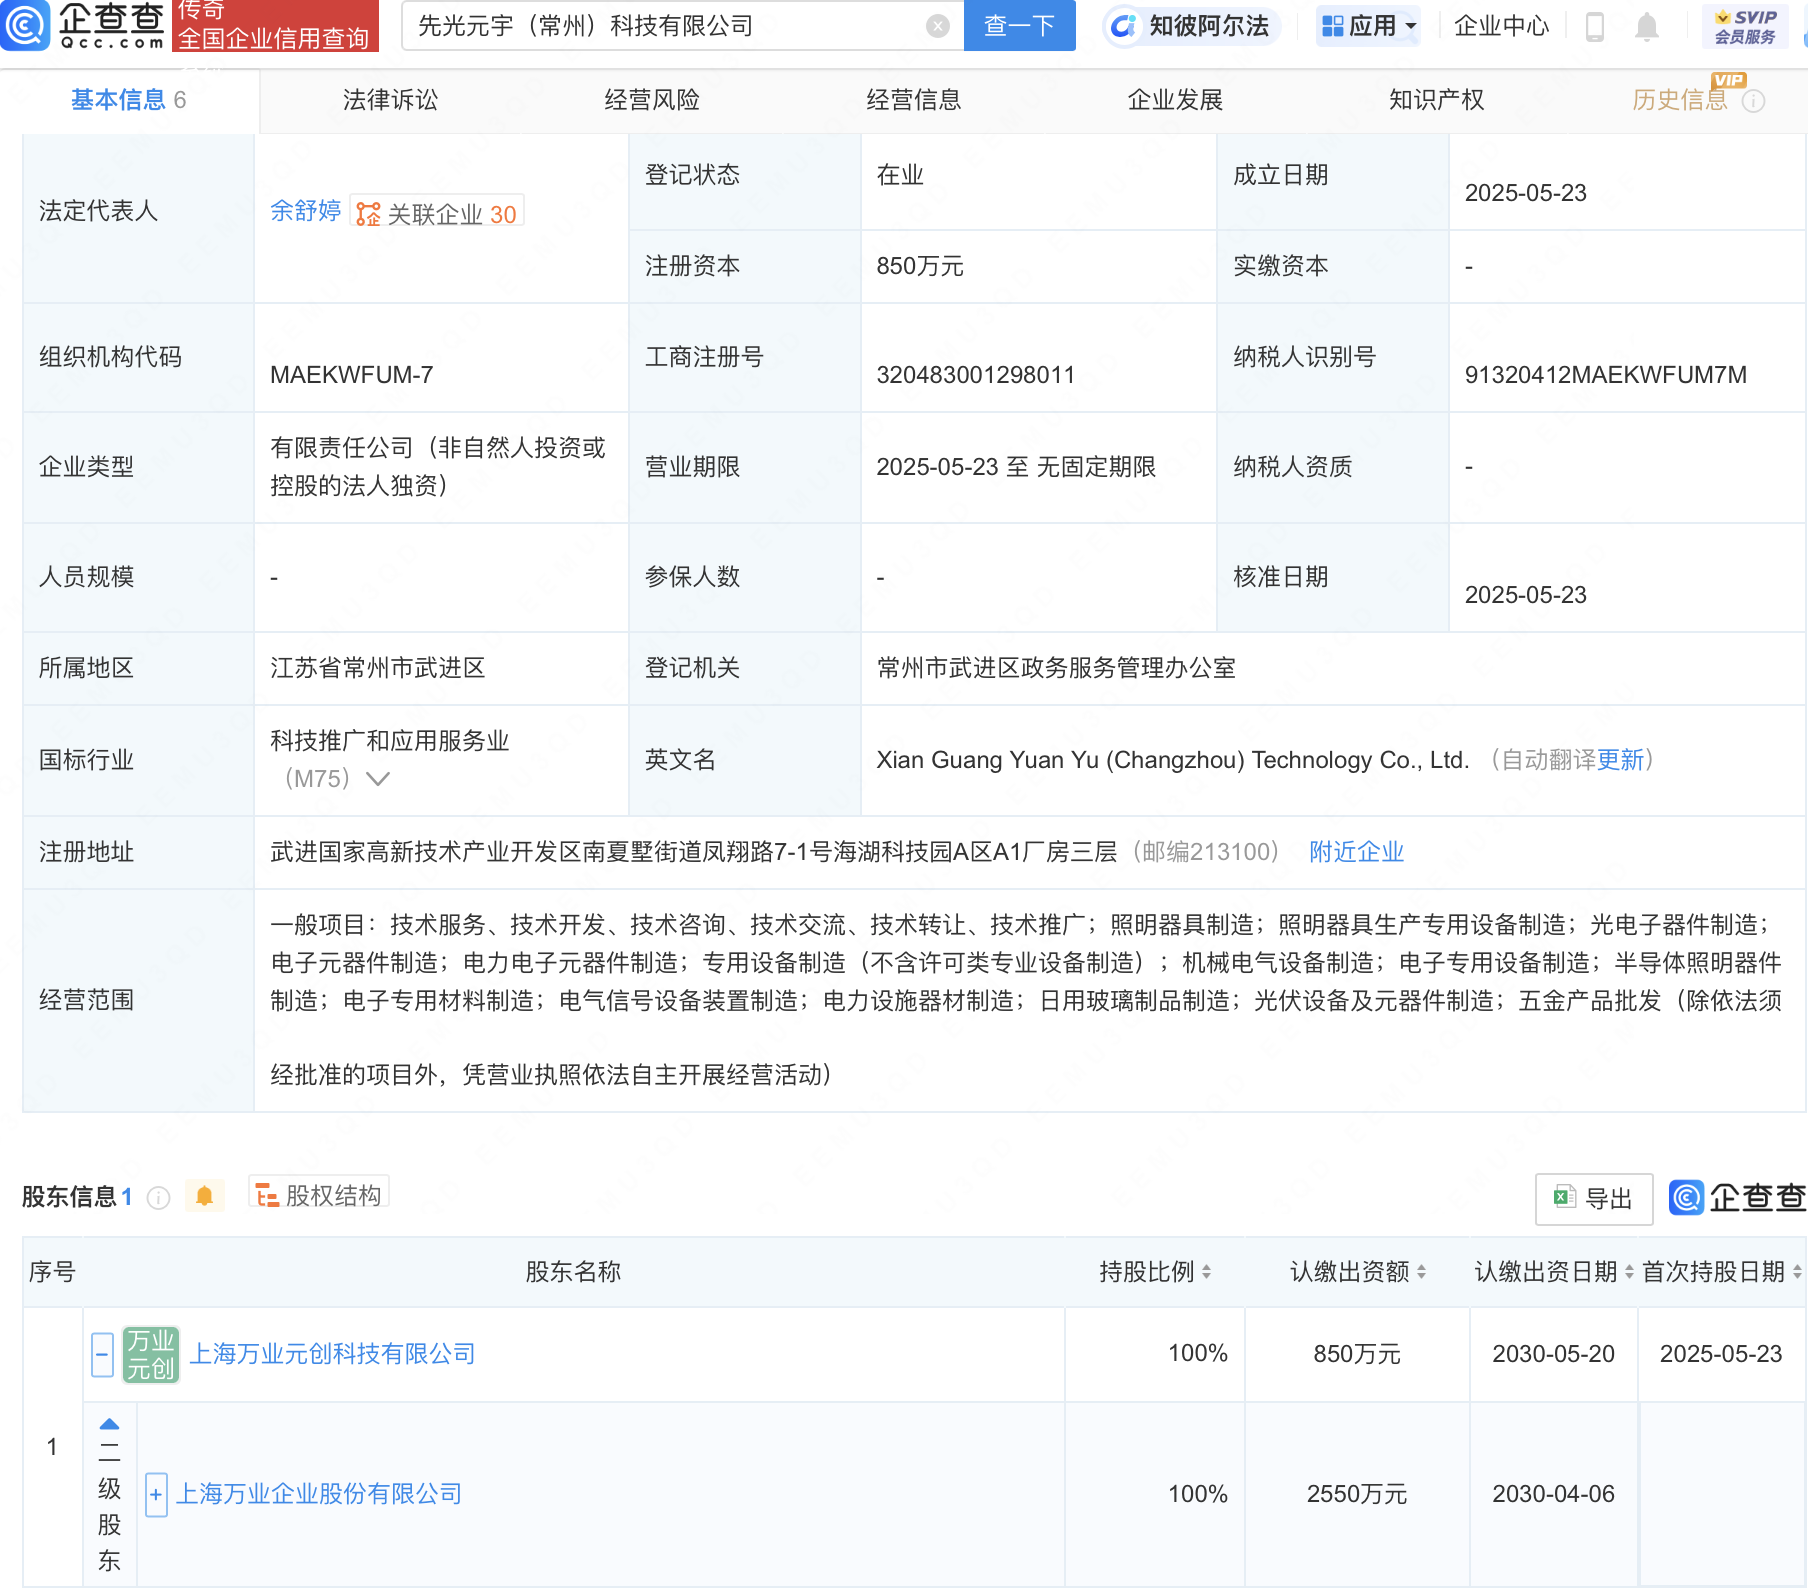Click the SVIP member service badge

[x=1745, y=27]
